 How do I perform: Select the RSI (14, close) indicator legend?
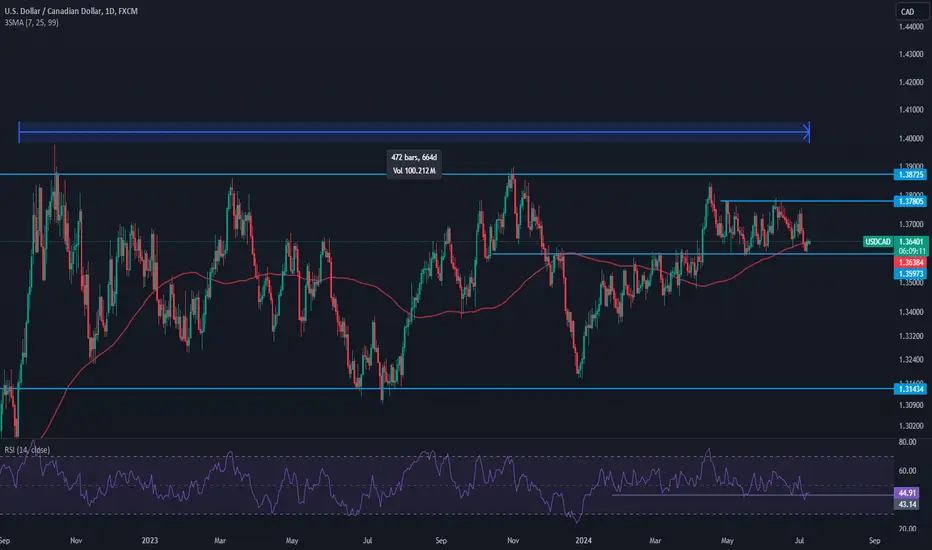(x=27, y=450)
